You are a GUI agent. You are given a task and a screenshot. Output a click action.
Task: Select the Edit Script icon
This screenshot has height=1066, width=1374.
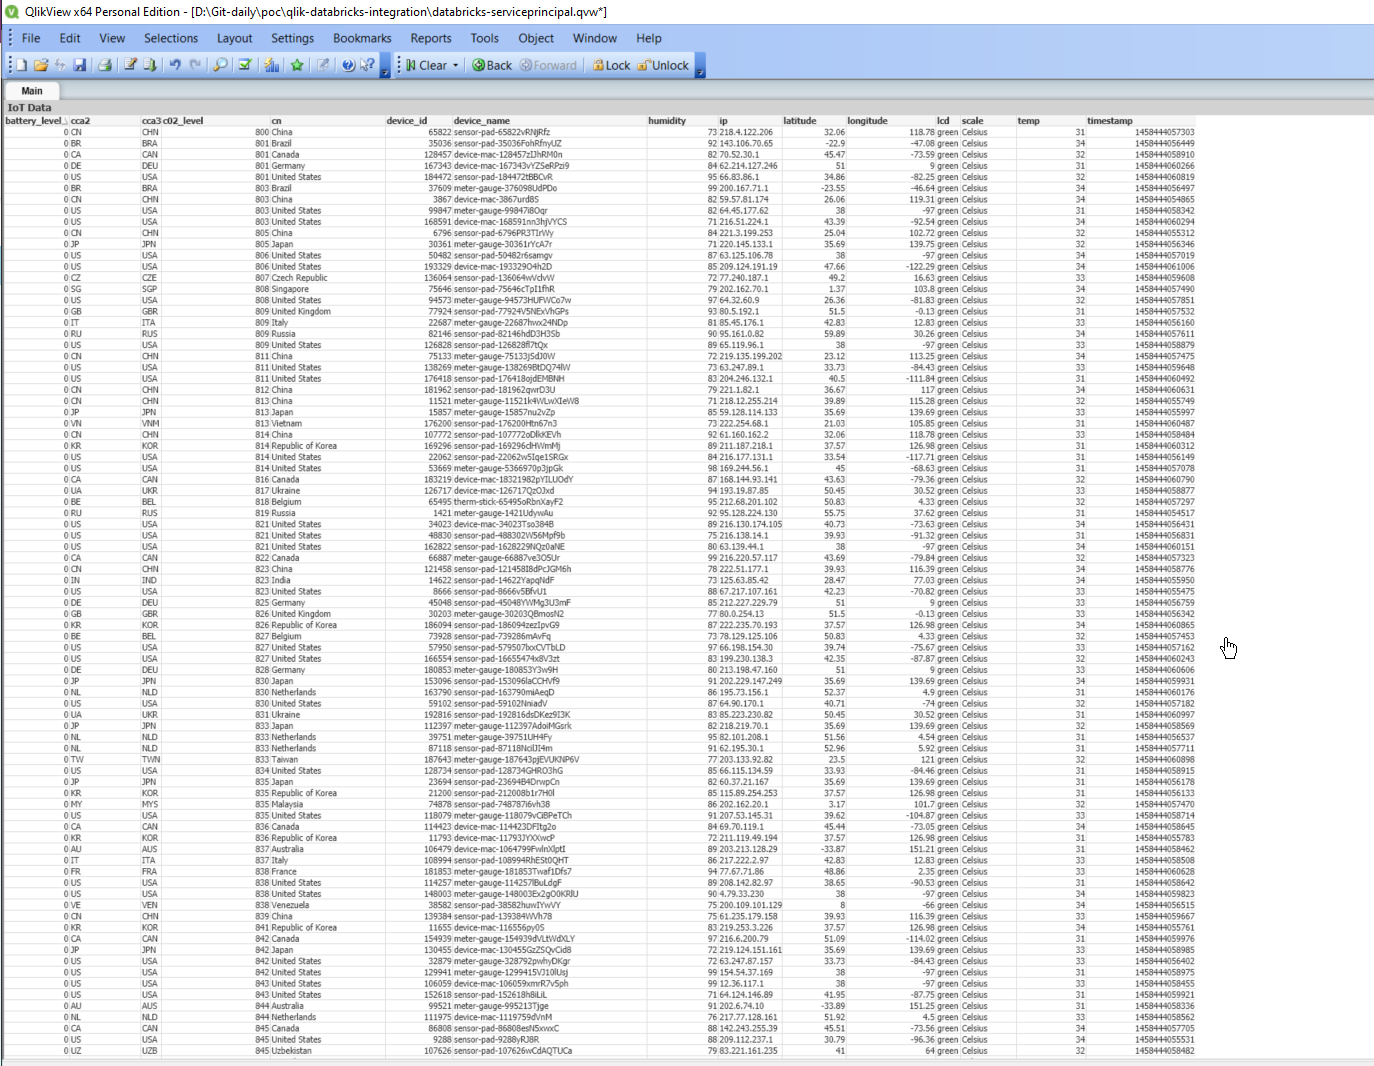click(x=131, y=65)
